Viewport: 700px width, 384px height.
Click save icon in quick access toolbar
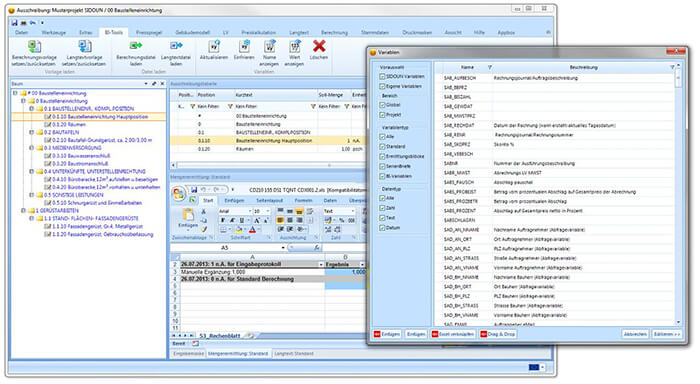[x=15, y=22]
